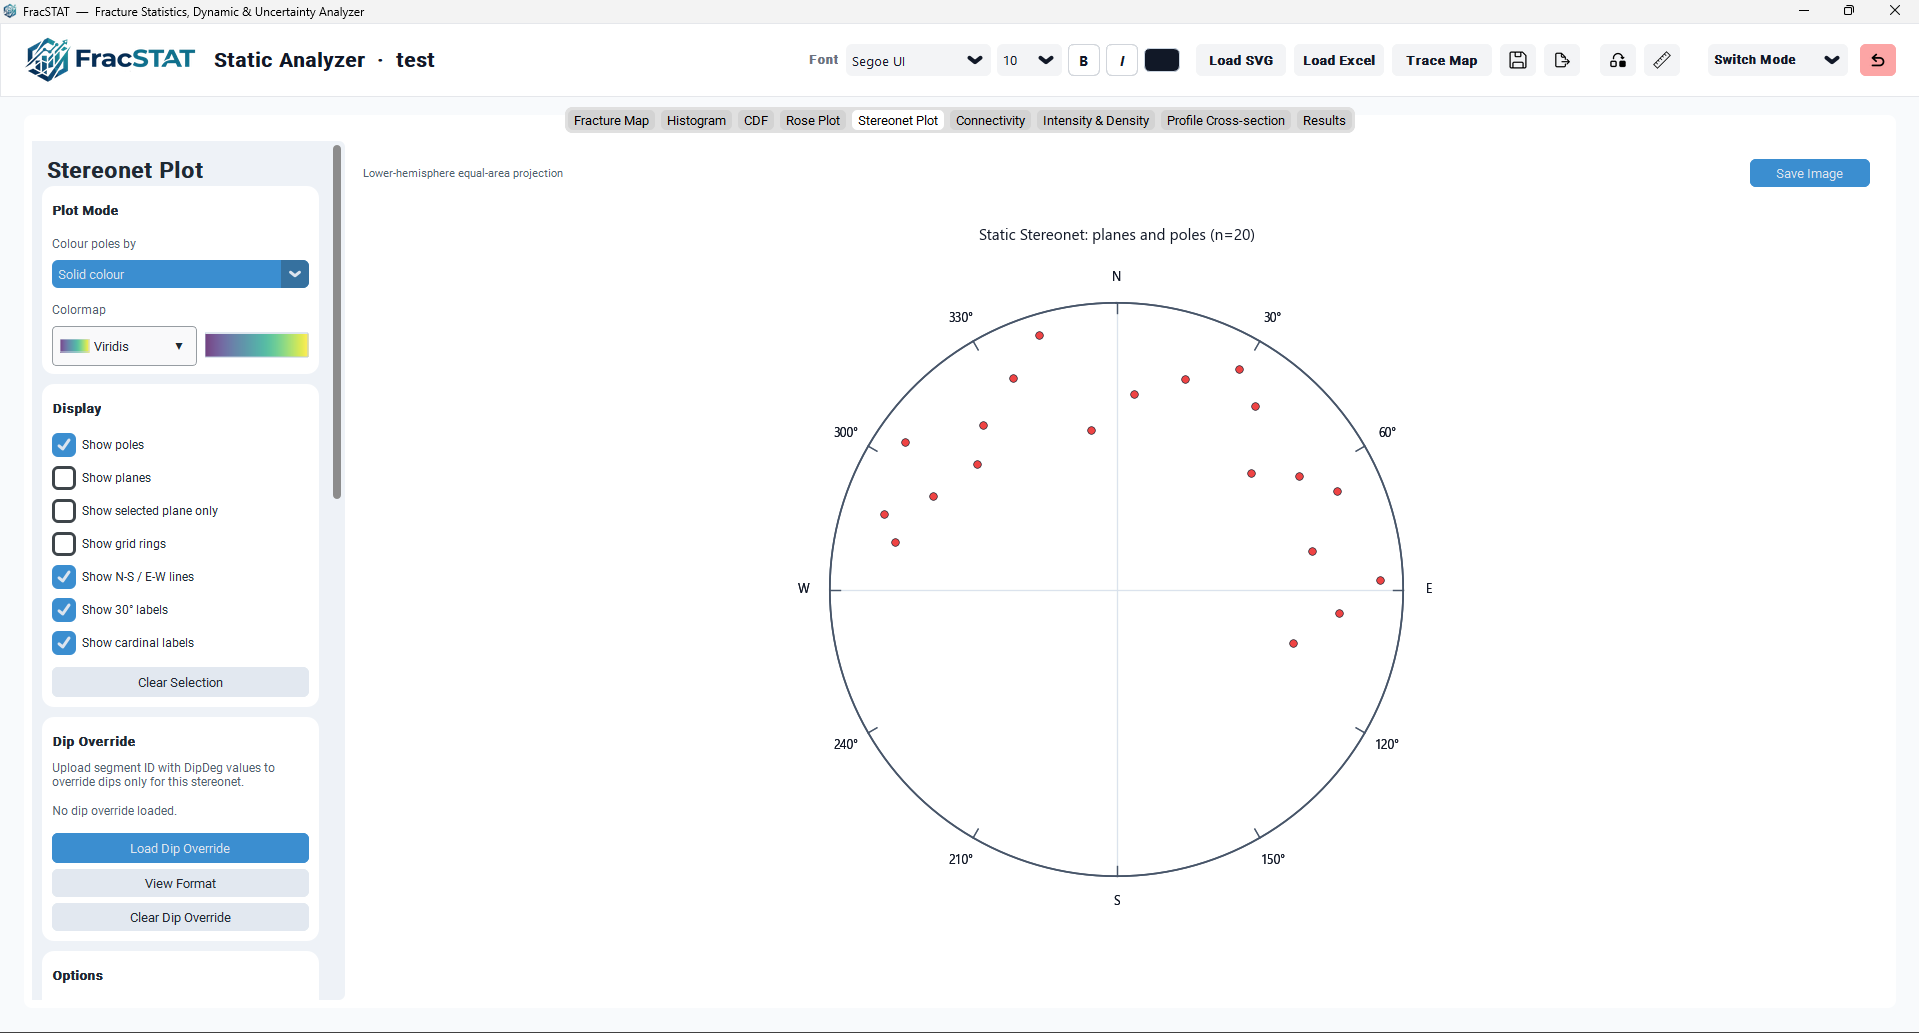Click Clear Dip Override button
The height and width of the screenshot is (1033, 1919).
point(180,918)
